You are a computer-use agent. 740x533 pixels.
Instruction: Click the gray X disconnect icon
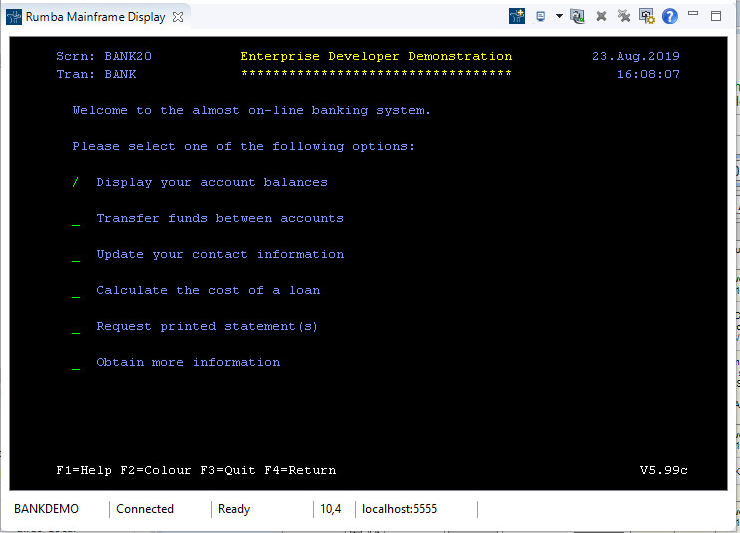pos(601,17)
